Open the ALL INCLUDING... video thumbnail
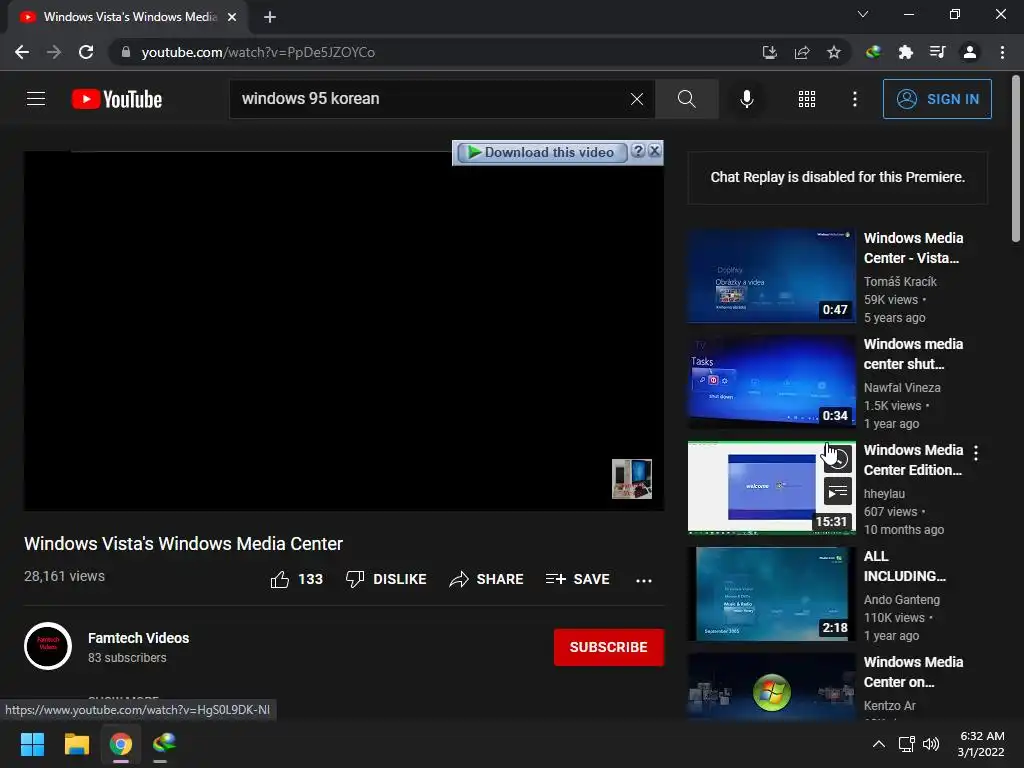 771,594
